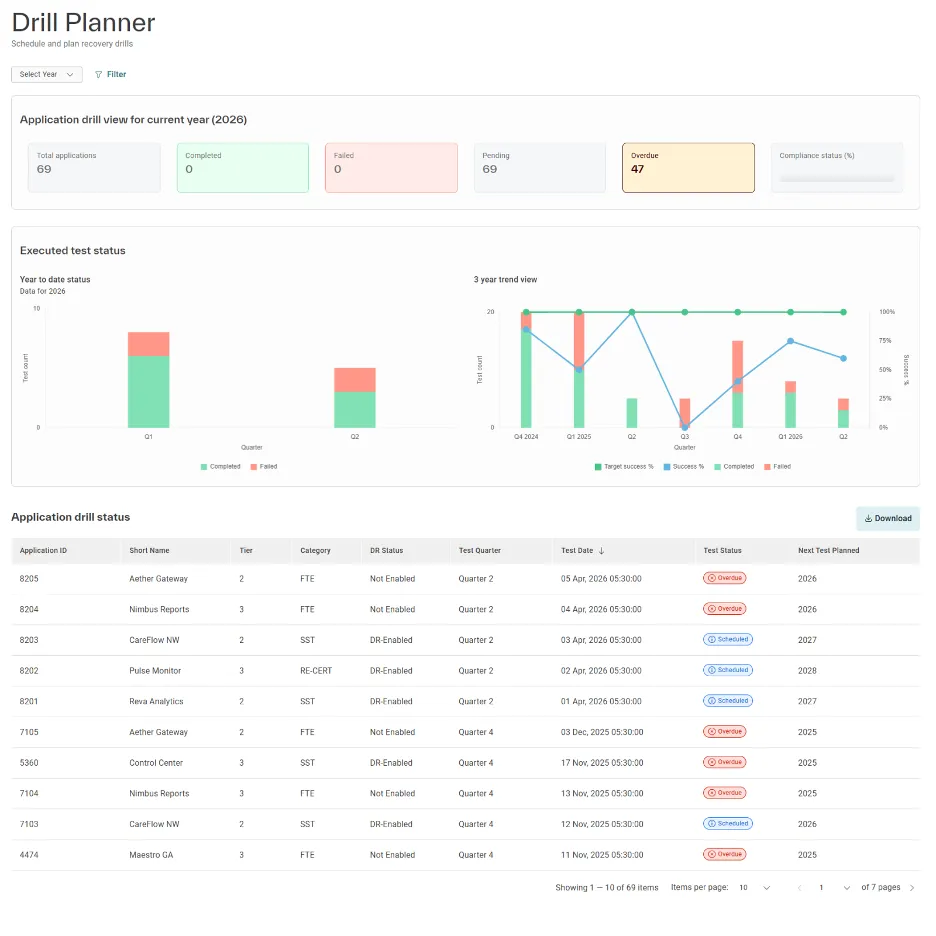Click the Compliance status progress bar
Viewport: 936px width, 936px height.
[836, 178]
